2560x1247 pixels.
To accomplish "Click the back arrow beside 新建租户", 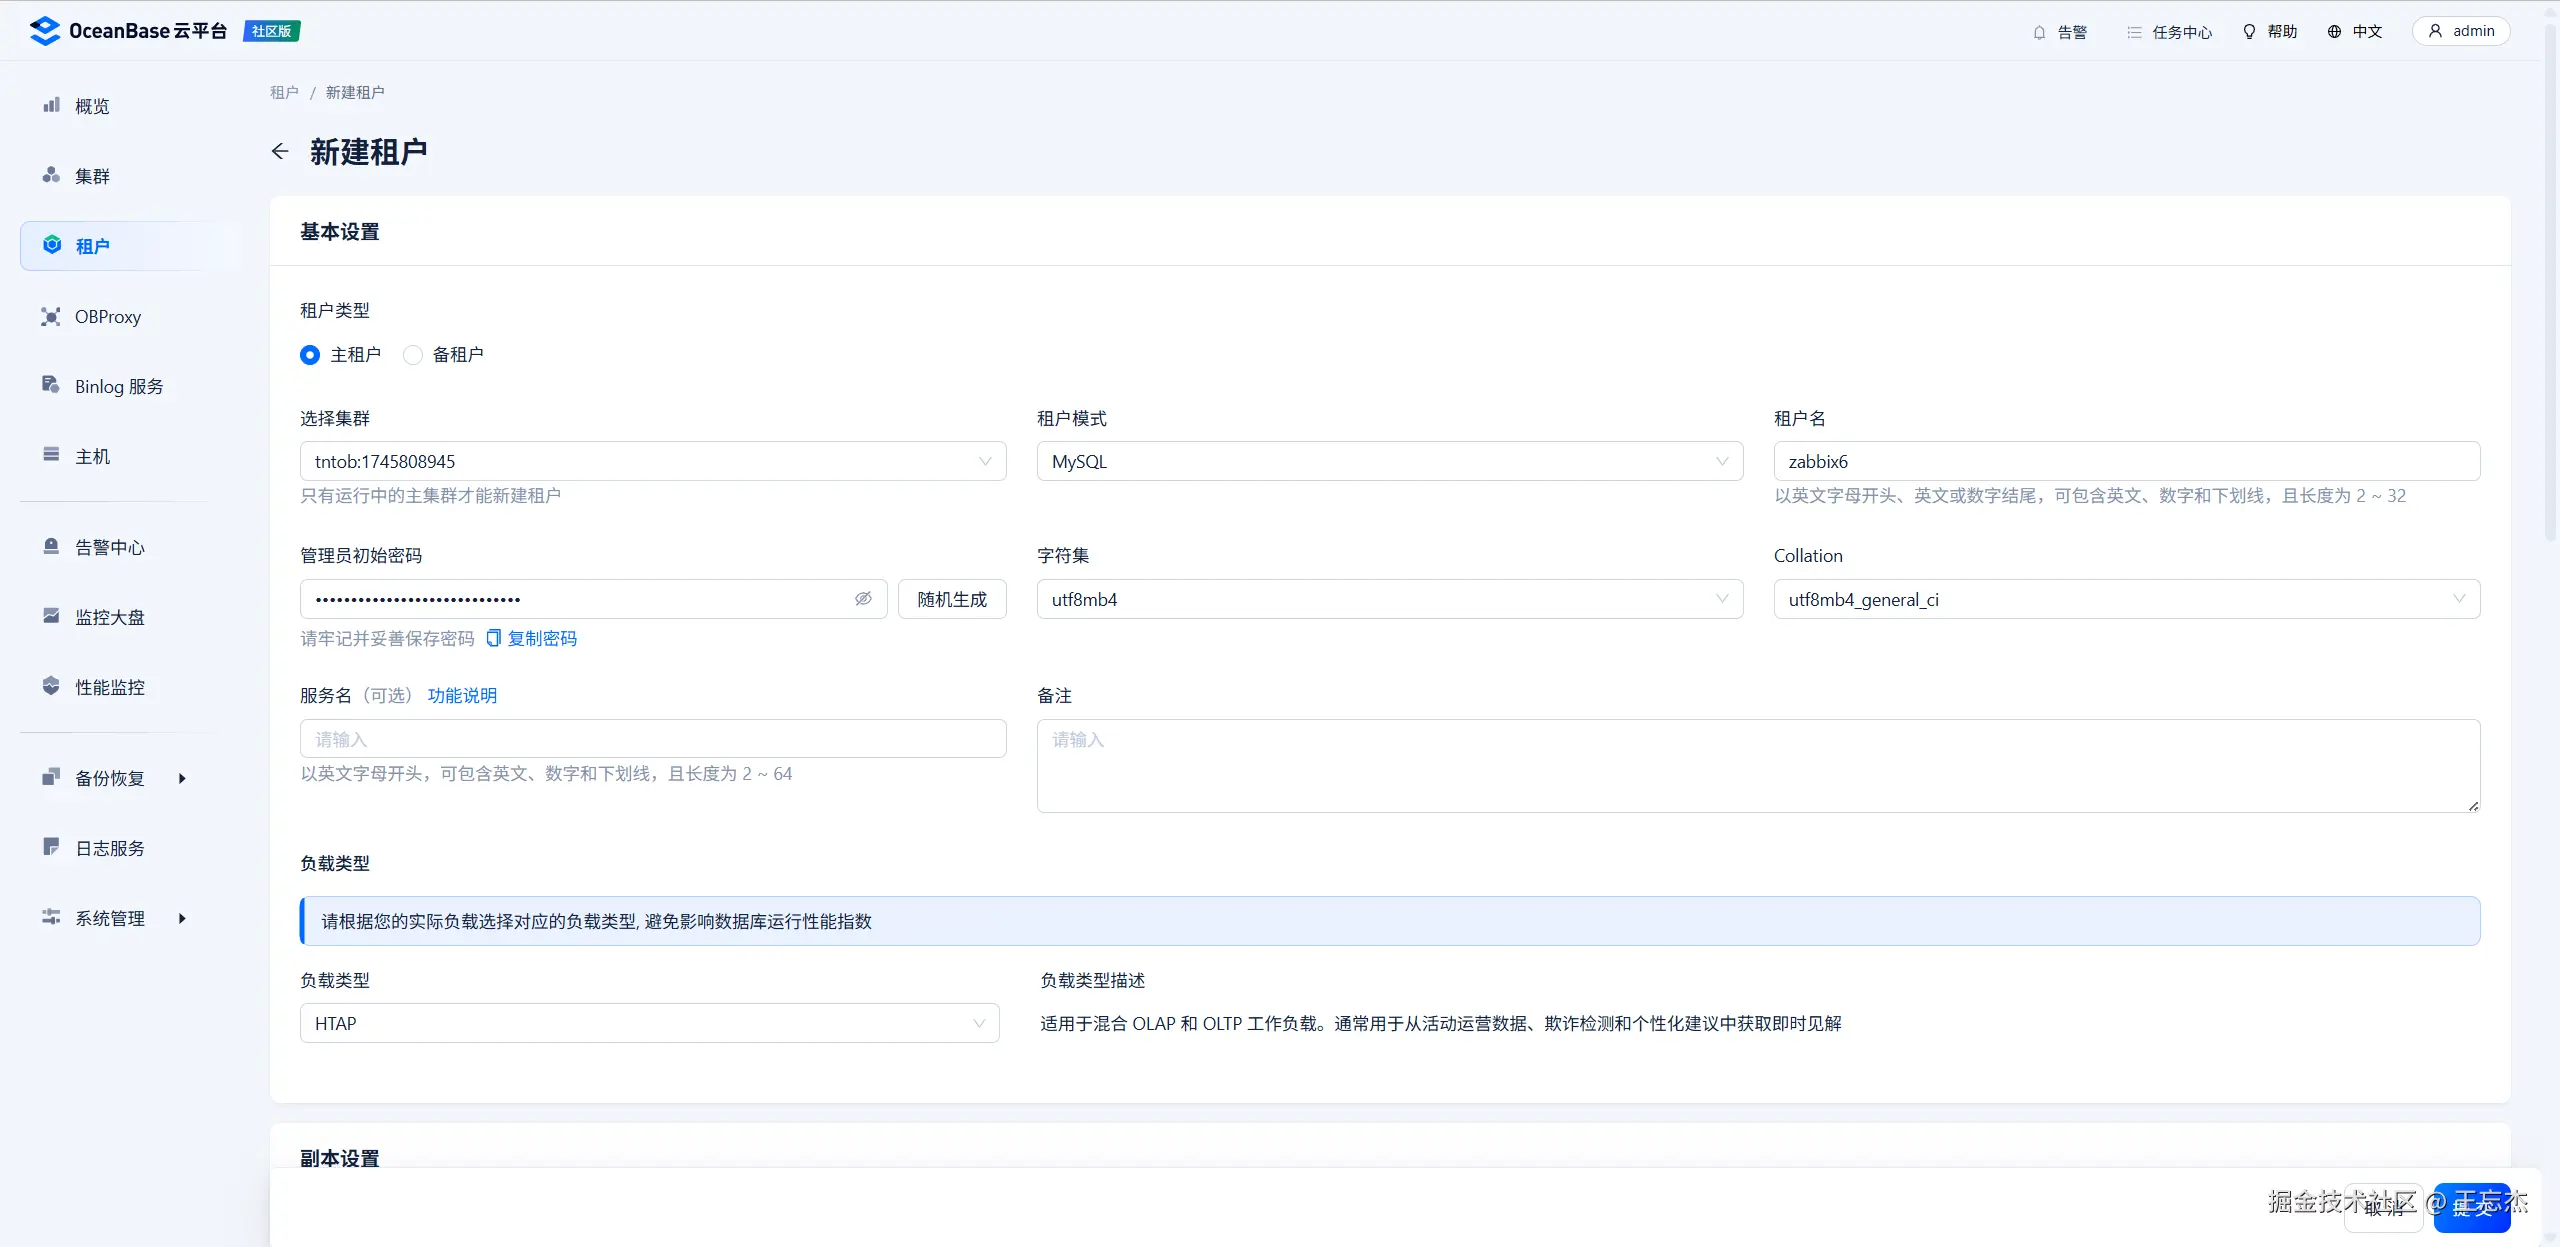I will (280, 151).
